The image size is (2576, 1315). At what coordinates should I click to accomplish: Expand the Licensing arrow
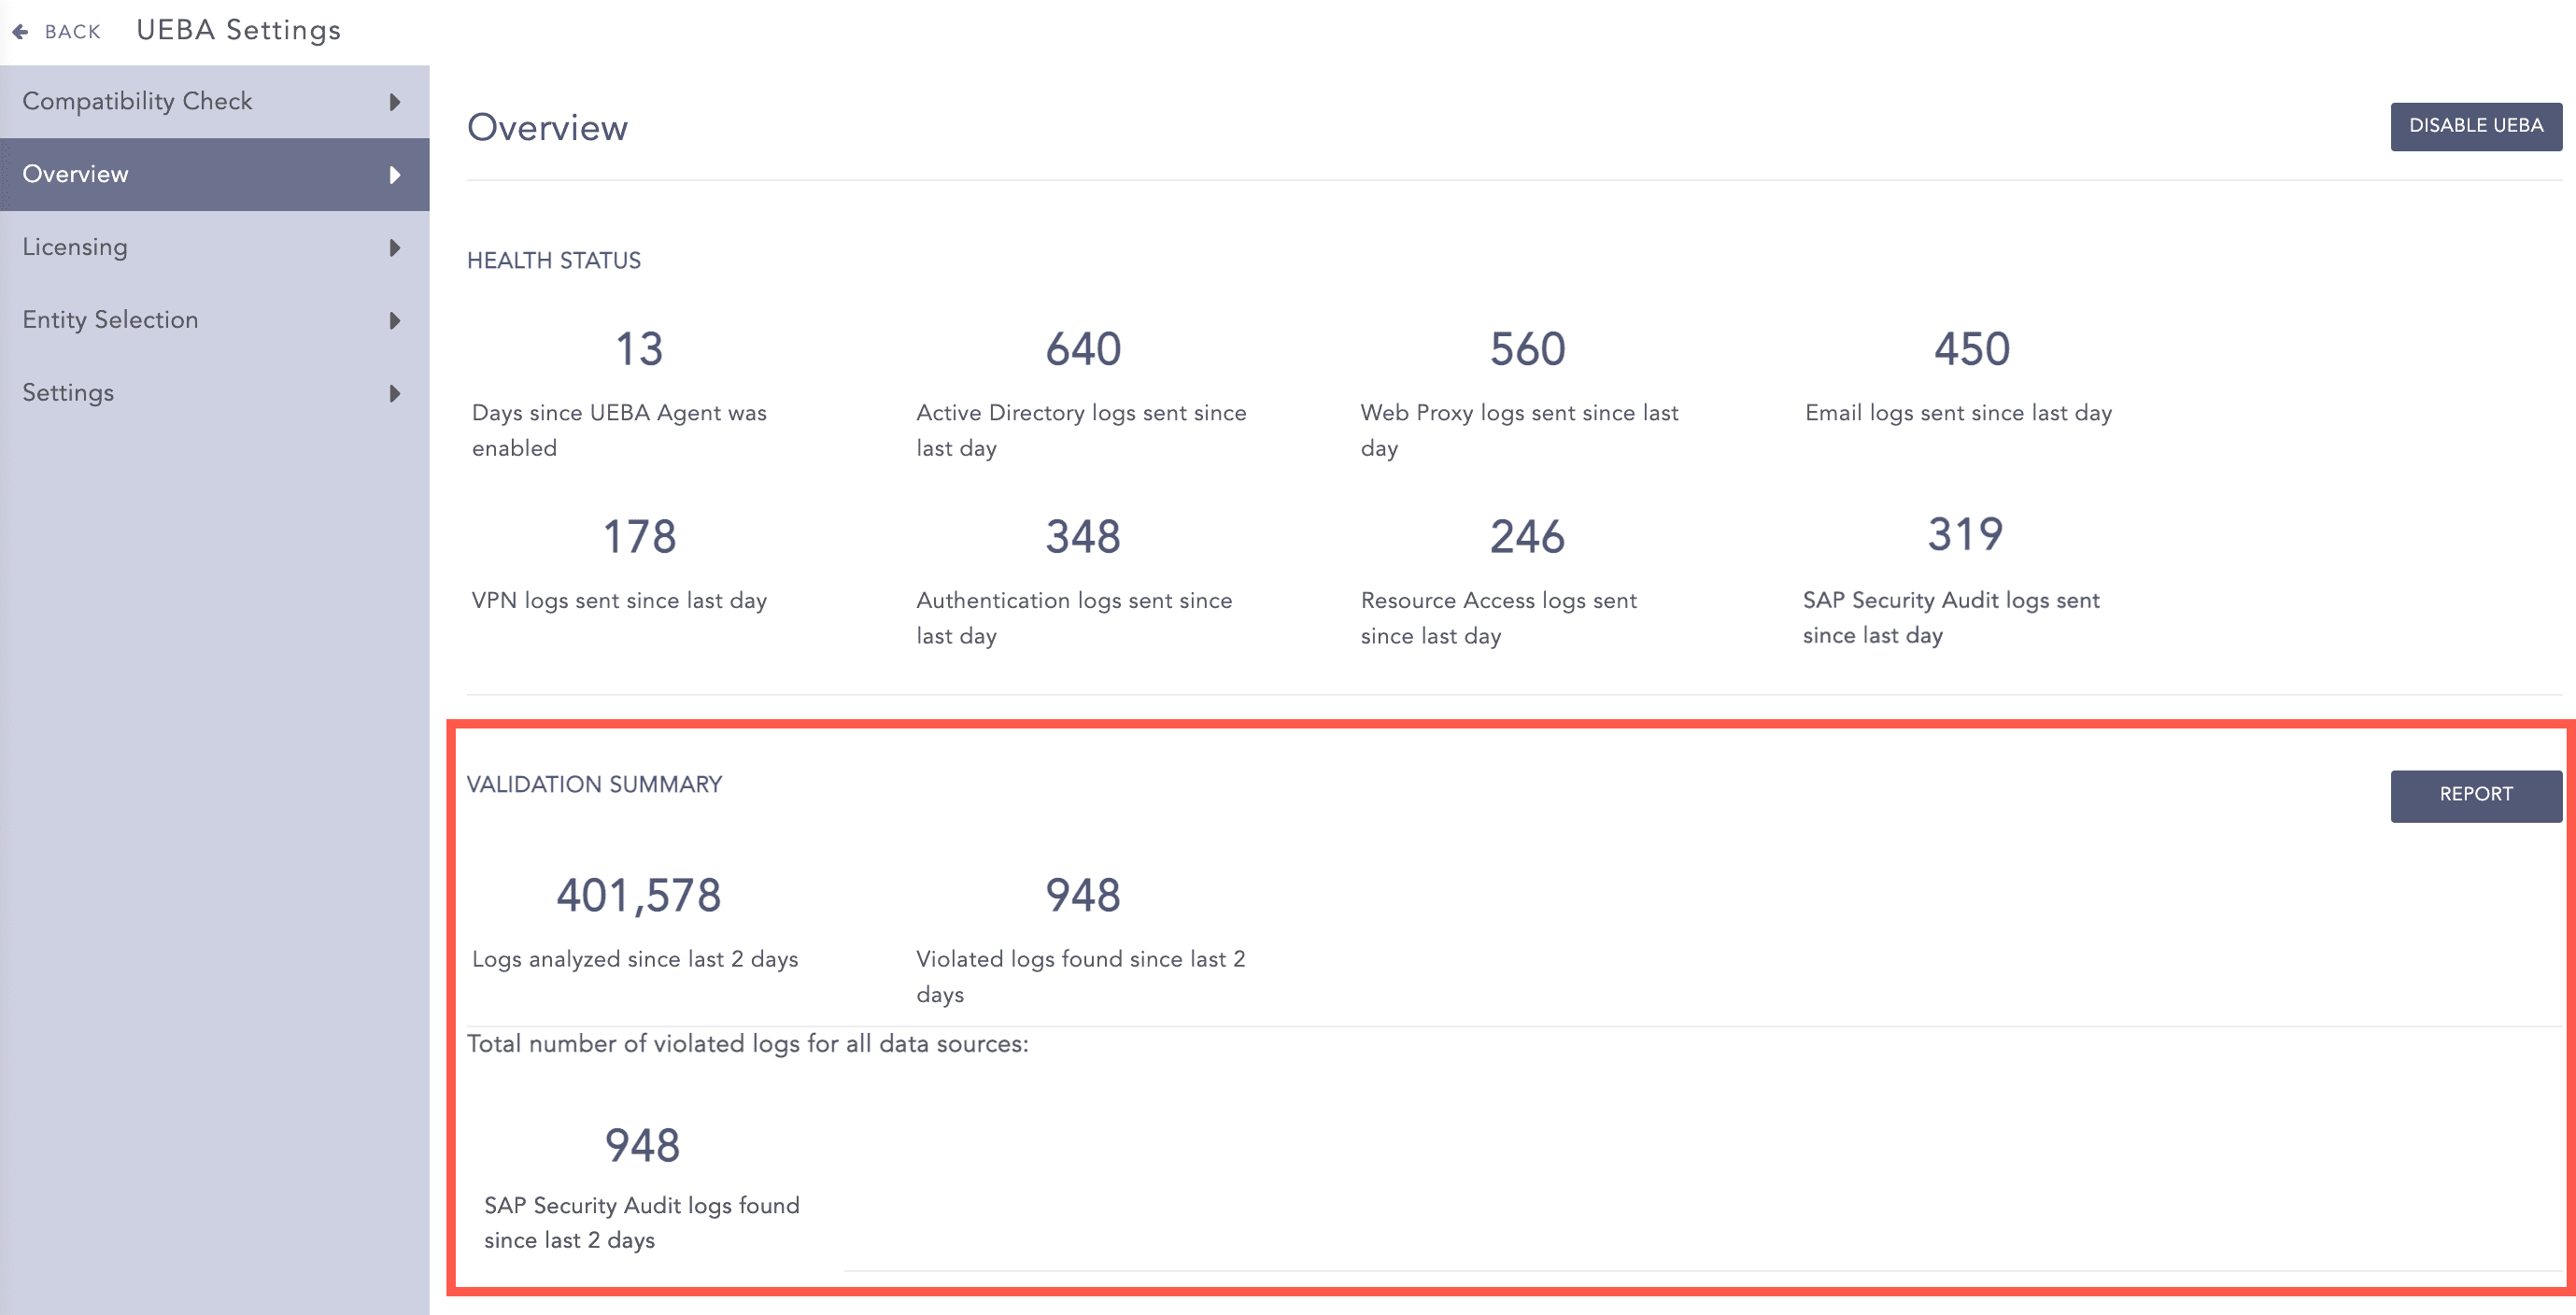(395, 248)
